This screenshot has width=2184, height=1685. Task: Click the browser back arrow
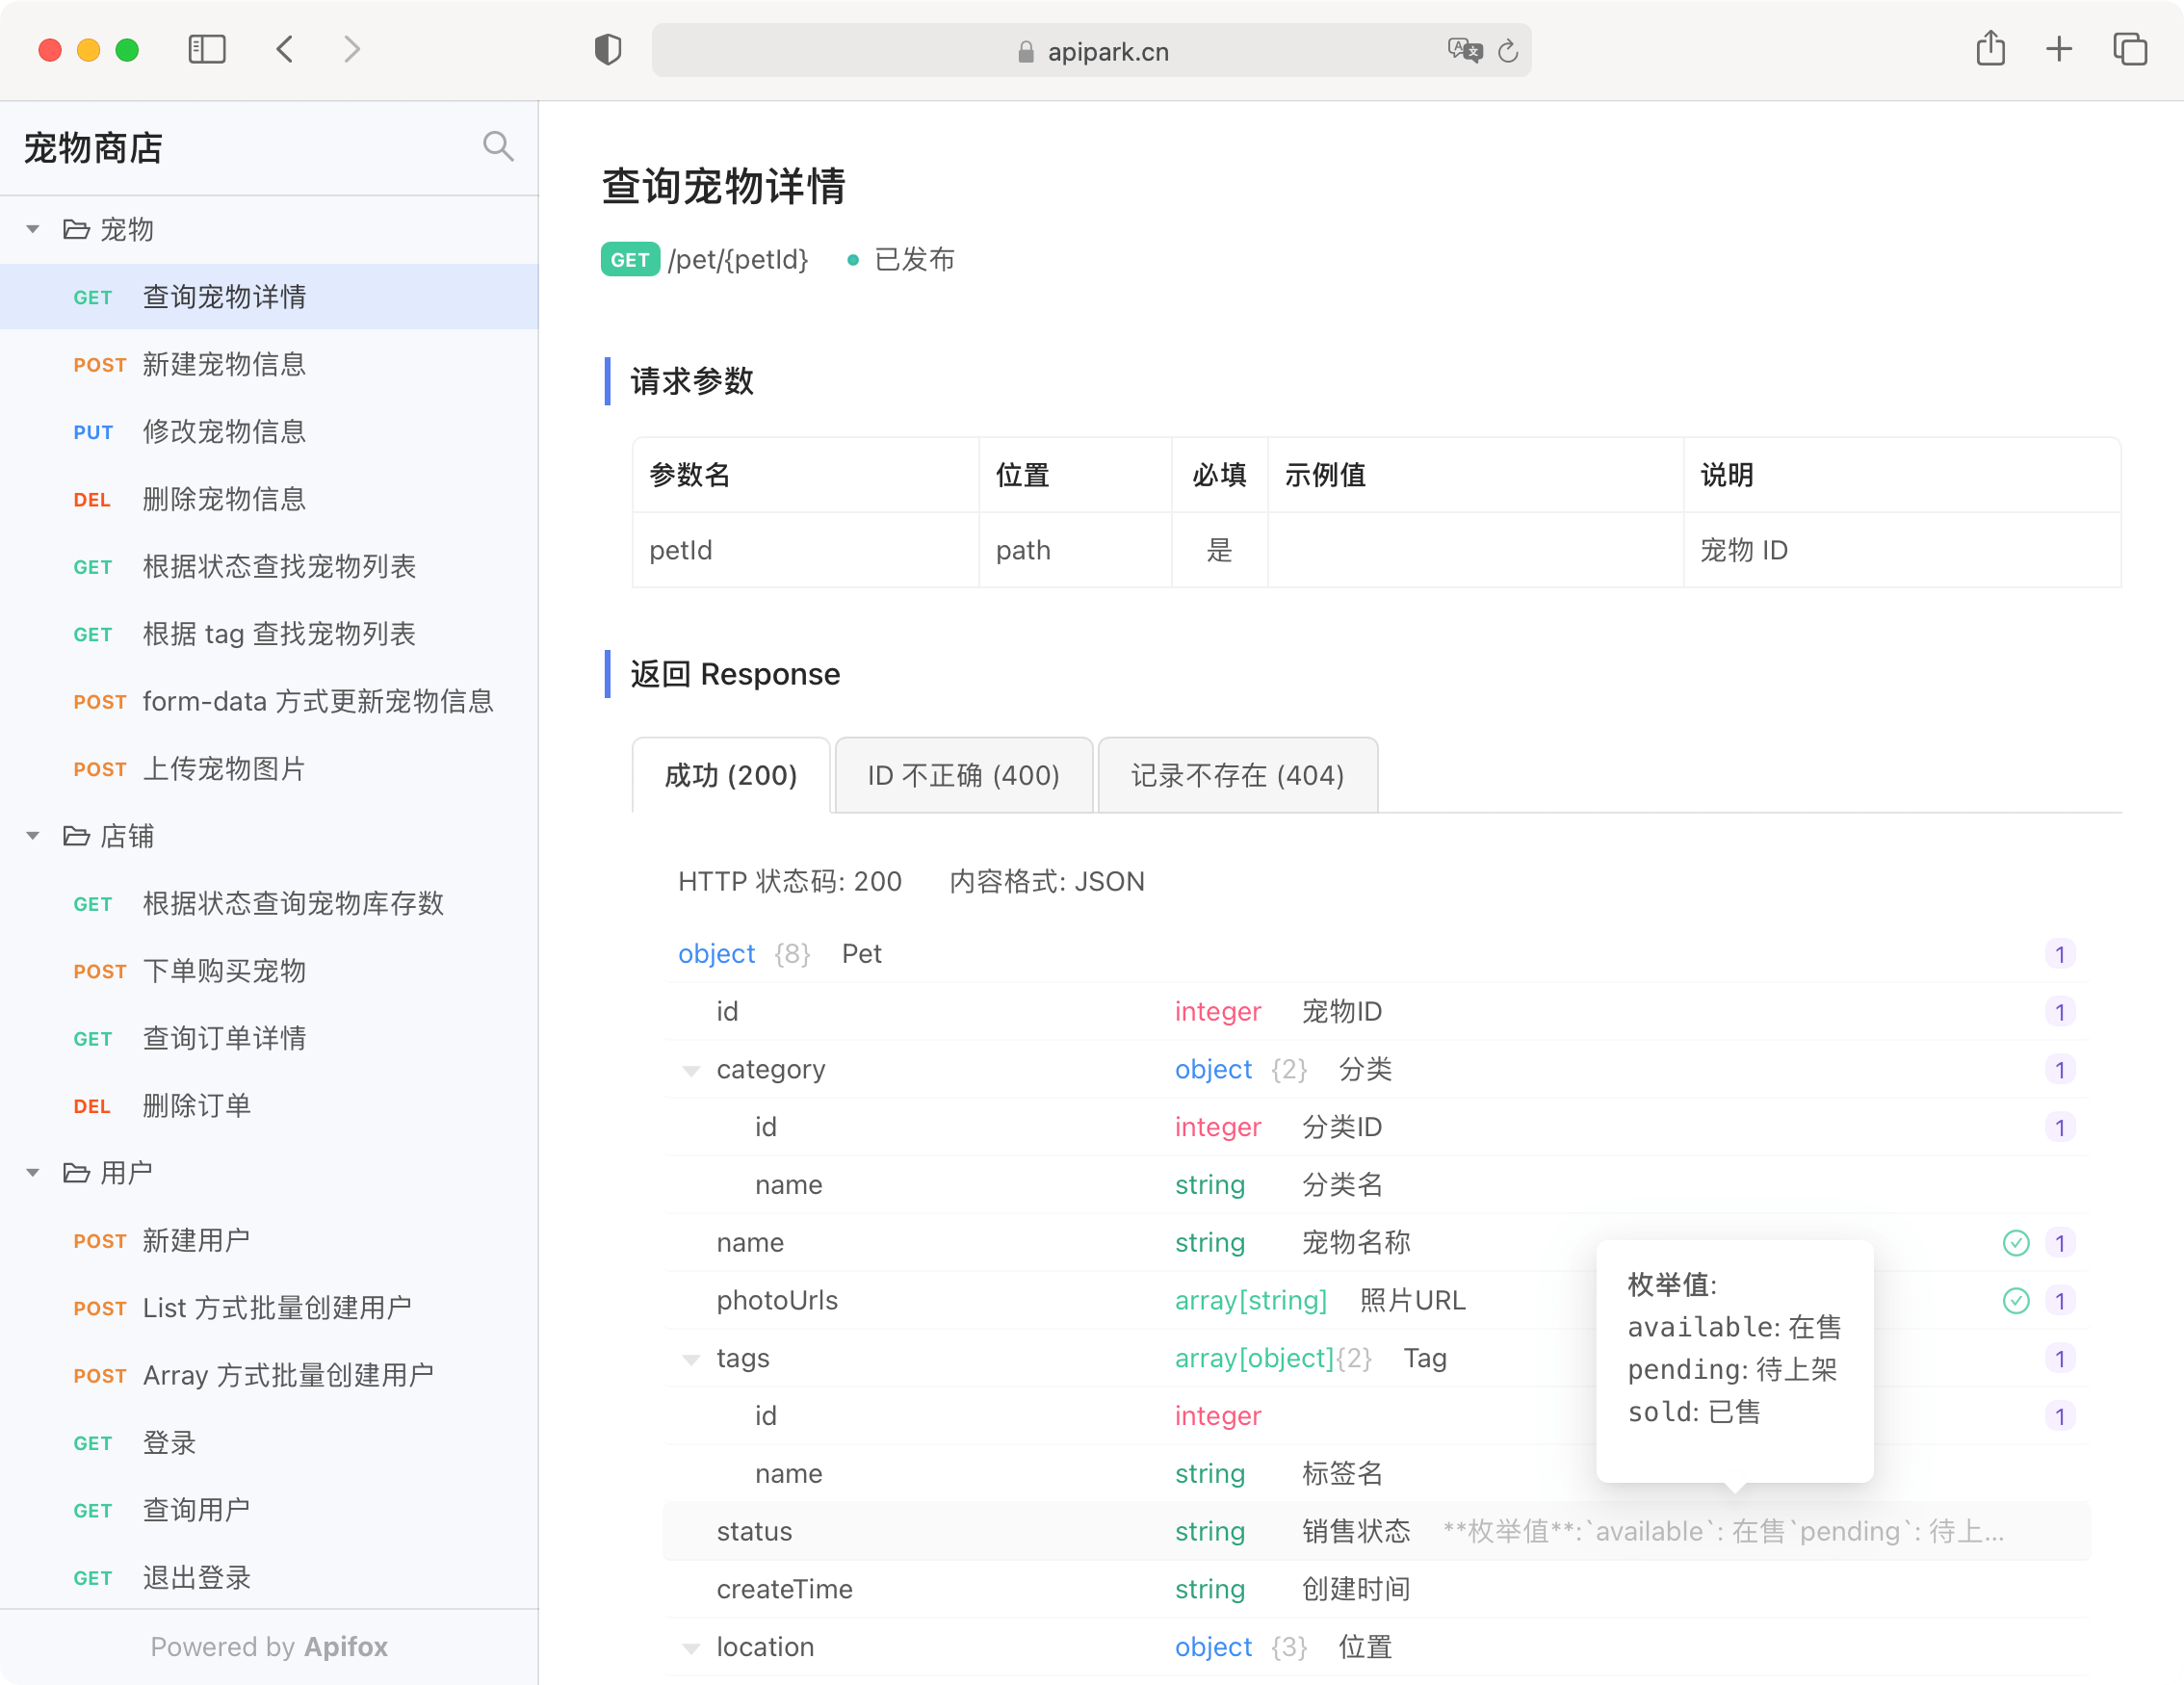285,49
